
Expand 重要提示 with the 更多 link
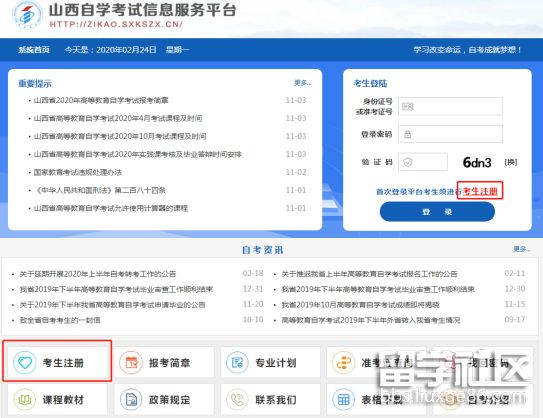[x=303, y=83]
